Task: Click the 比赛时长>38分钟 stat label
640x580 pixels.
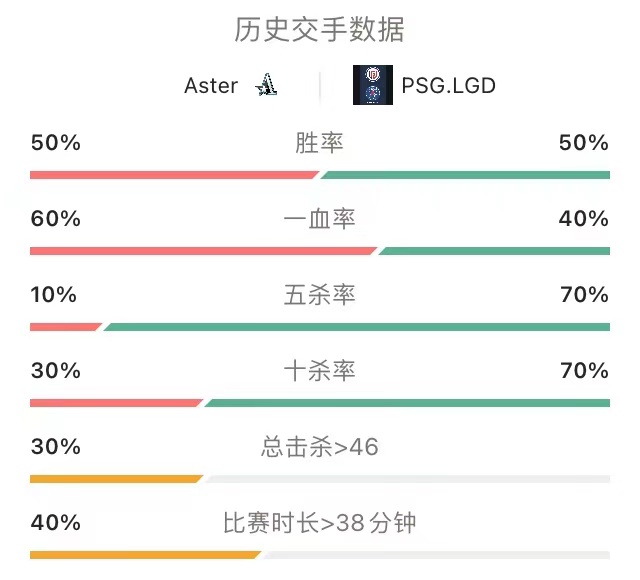Action: [319, 523]
